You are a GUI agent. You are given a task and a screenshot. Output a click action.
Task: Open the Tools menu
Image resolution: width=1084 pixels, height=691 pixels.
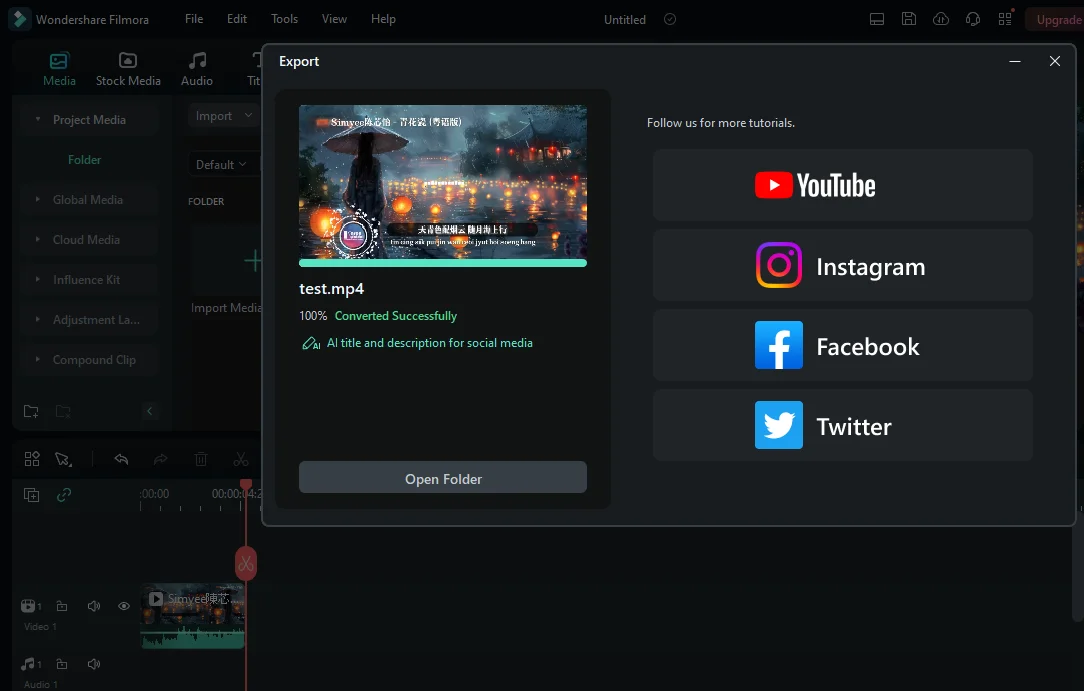tap(284, 19)
